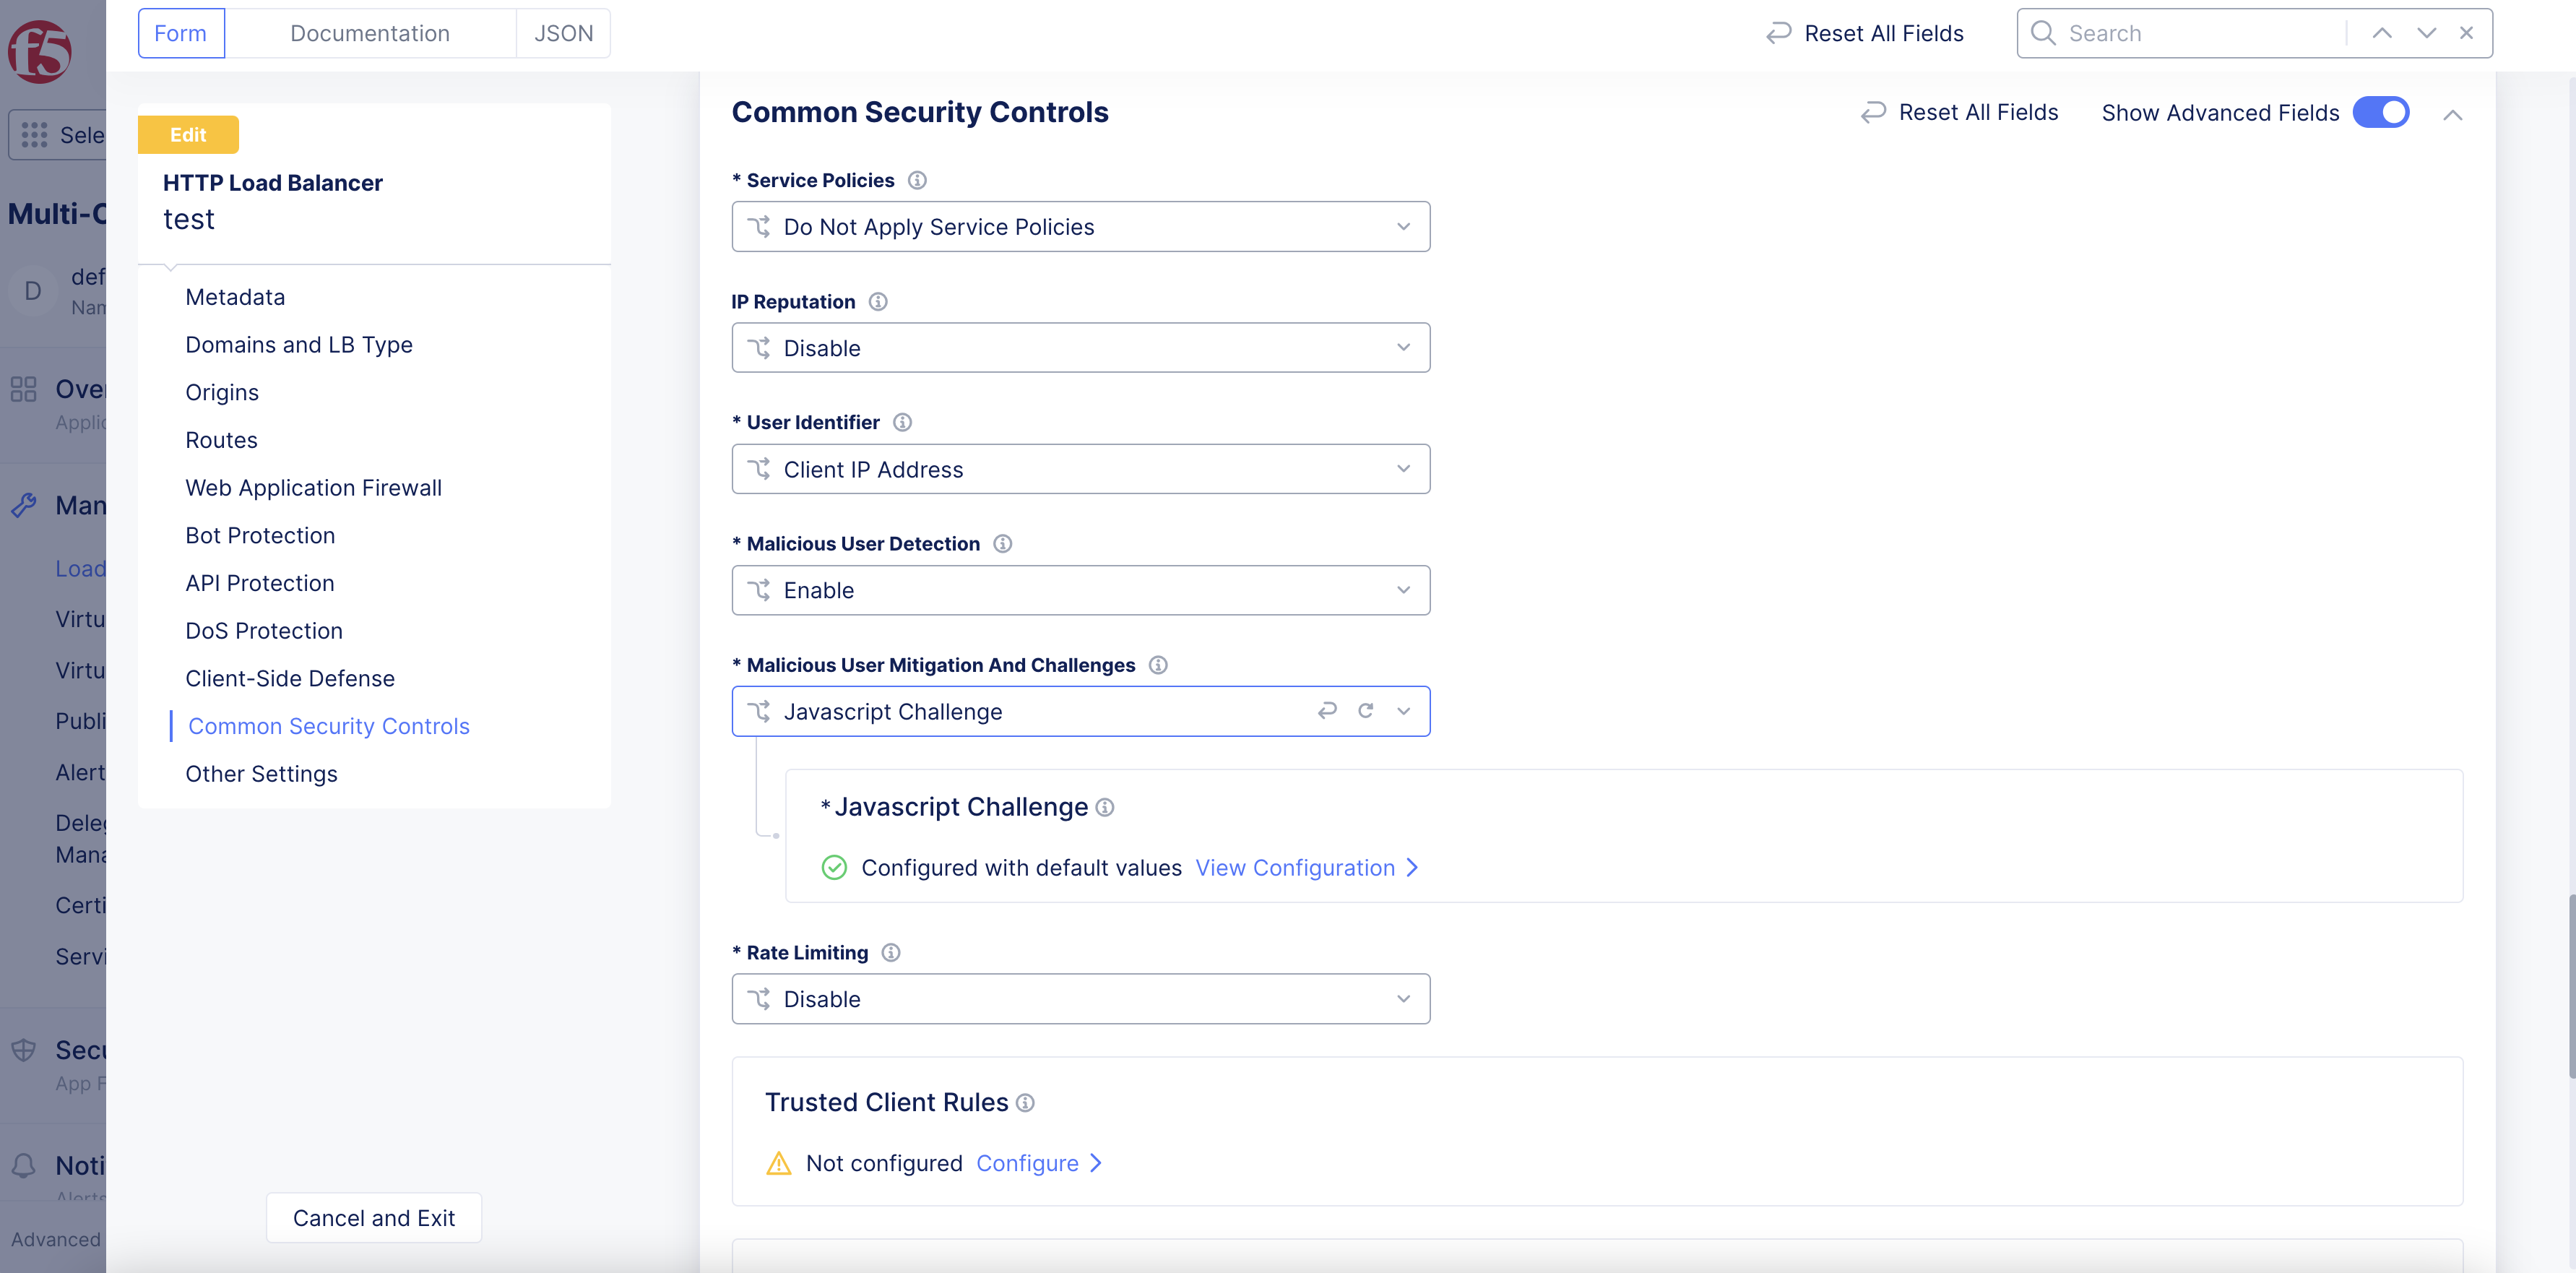Clear the search with the X icon

pyautogui.click(x=2466, y=33)
